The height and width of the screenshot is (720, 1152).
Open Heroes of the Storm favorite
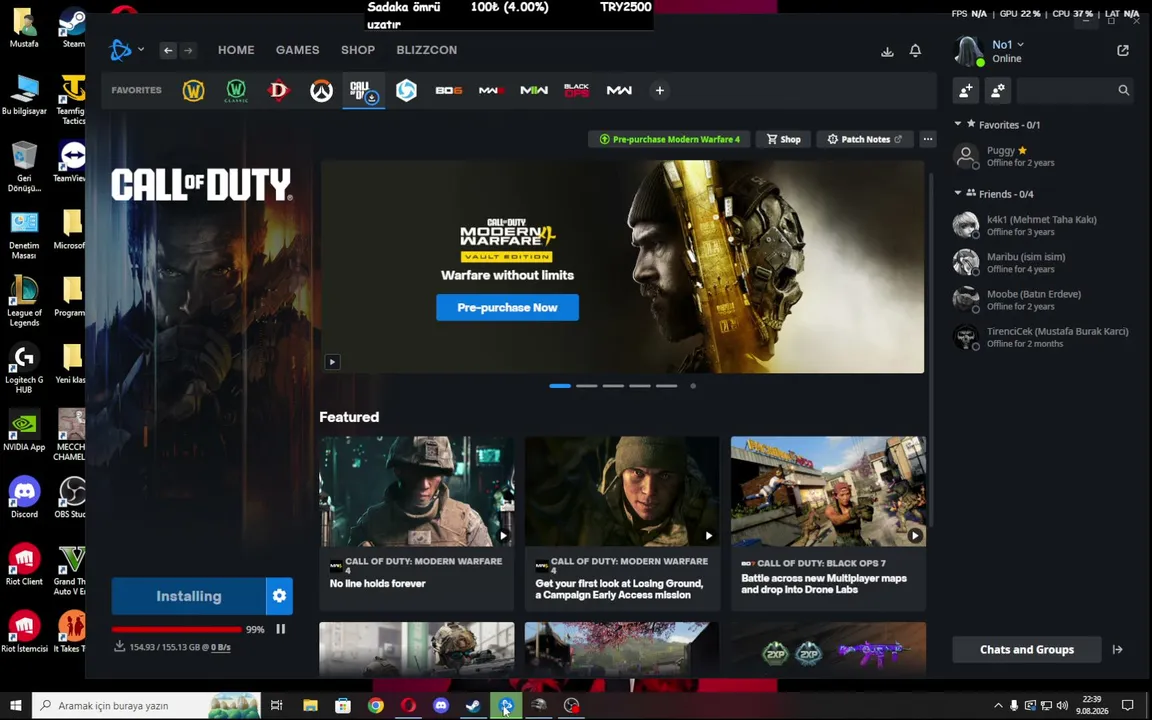[406, 90]
